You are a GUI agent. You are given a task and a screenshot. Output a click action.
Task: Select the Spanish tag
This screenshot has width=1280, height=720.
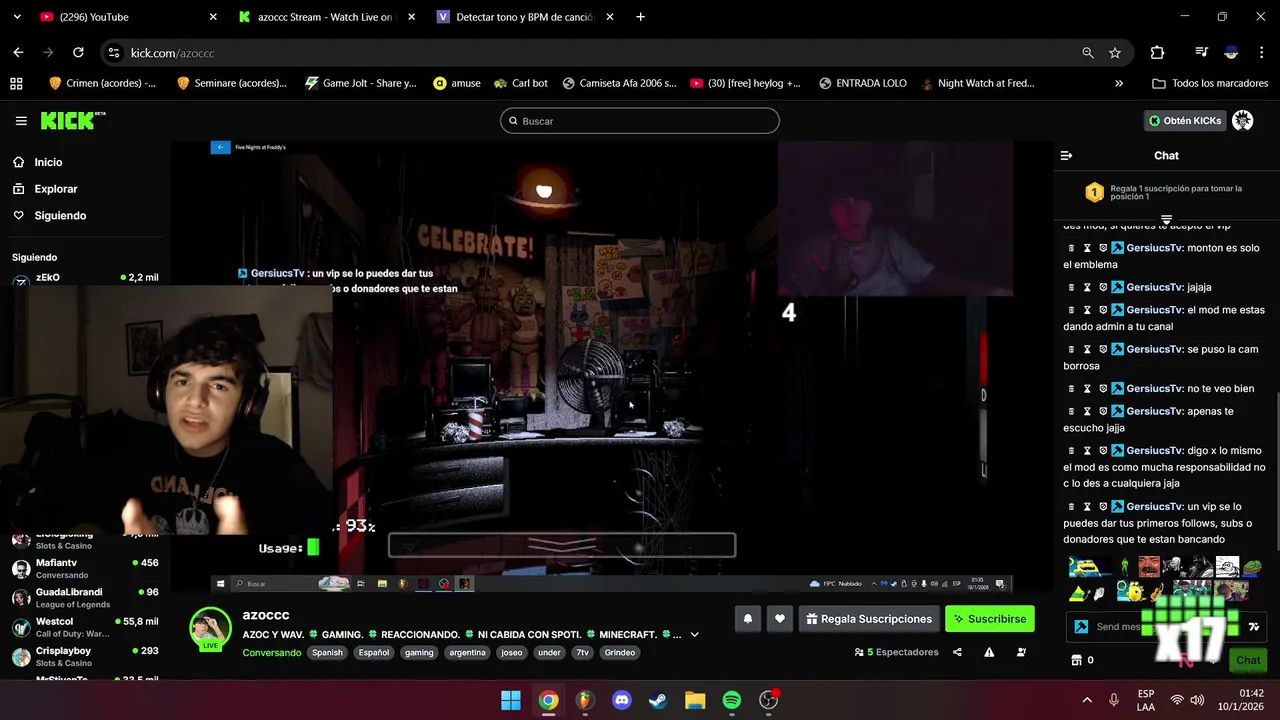point(327,652)
